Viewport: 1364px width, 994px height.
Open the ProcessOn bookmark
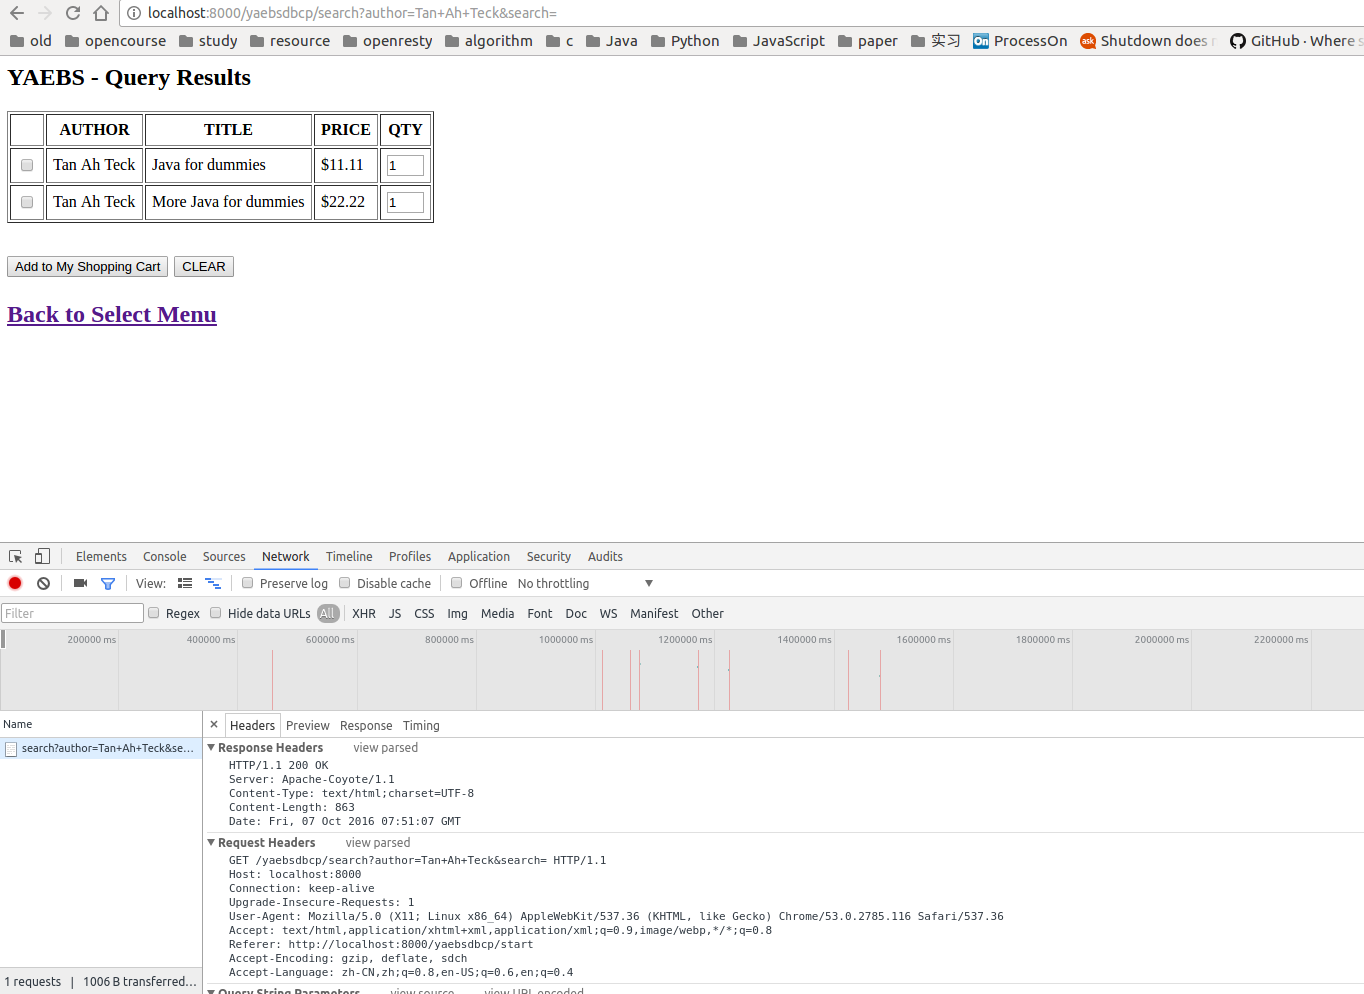coord(1020,41)
